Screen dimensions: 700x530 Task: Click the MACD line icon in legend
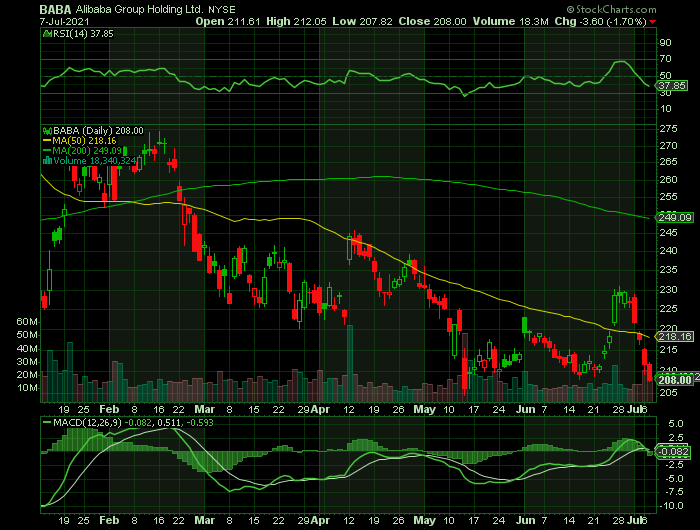coord(47,422)
